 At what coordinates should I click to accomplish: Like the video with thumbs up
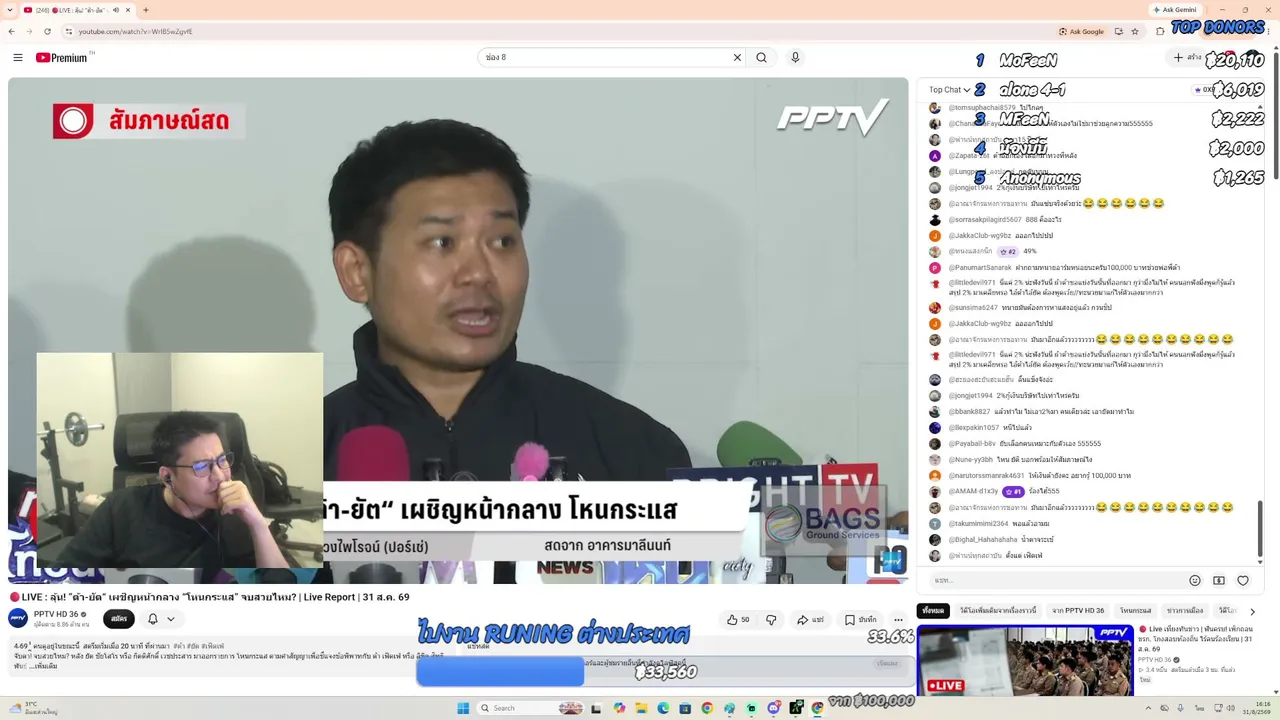click(739, 620)
